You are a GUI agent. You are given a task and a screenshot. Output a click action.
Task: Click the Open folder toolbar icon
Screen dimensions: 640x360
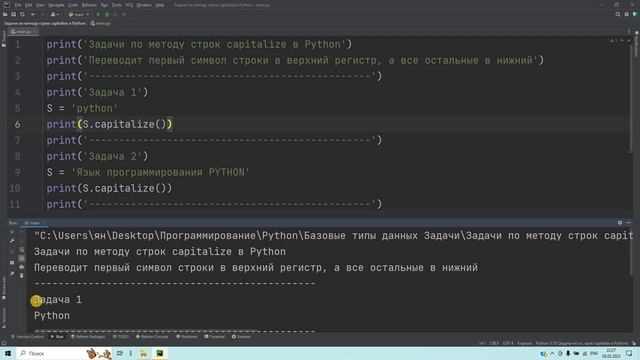click(5, 14)
